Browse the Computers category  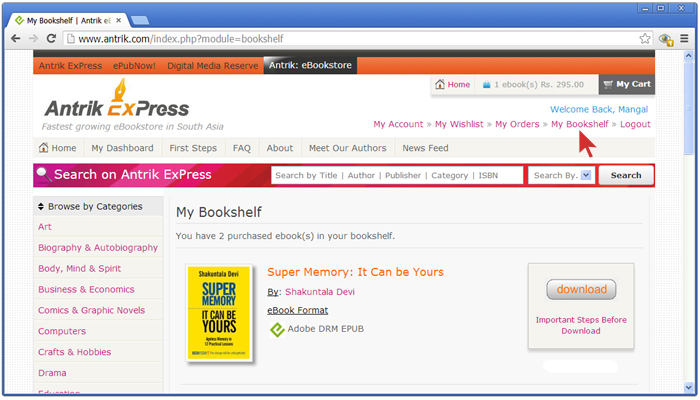pyautogui.click(x=62, y=331)
